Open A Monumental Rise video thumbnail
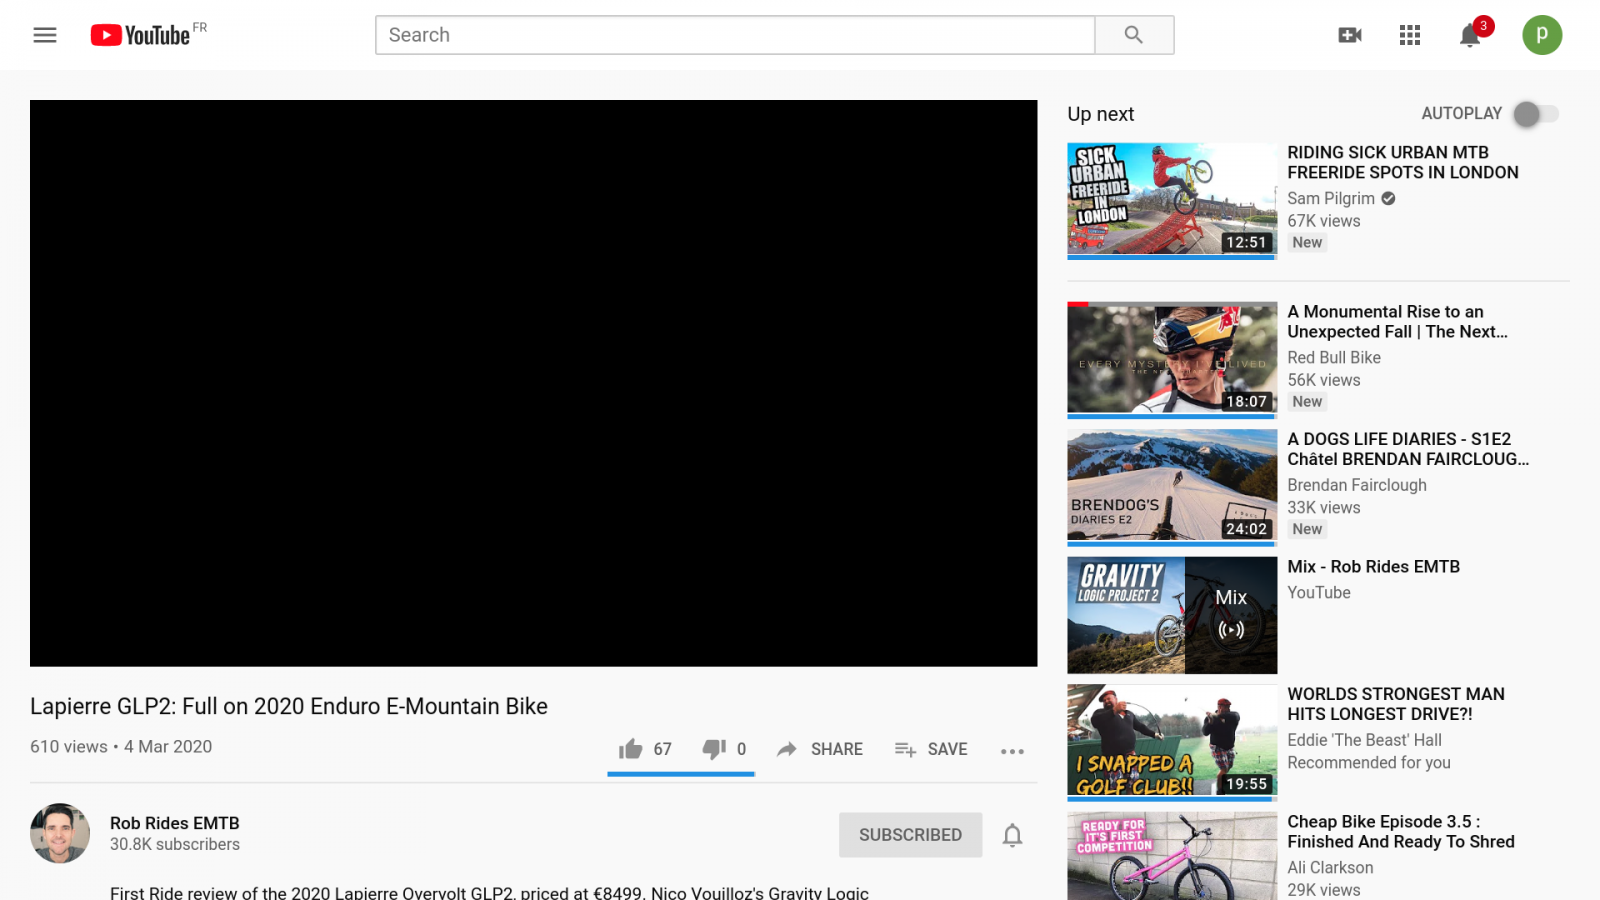Viewport: 1600px width, 900px height. pyautogui.click(x=1172, y=359)
